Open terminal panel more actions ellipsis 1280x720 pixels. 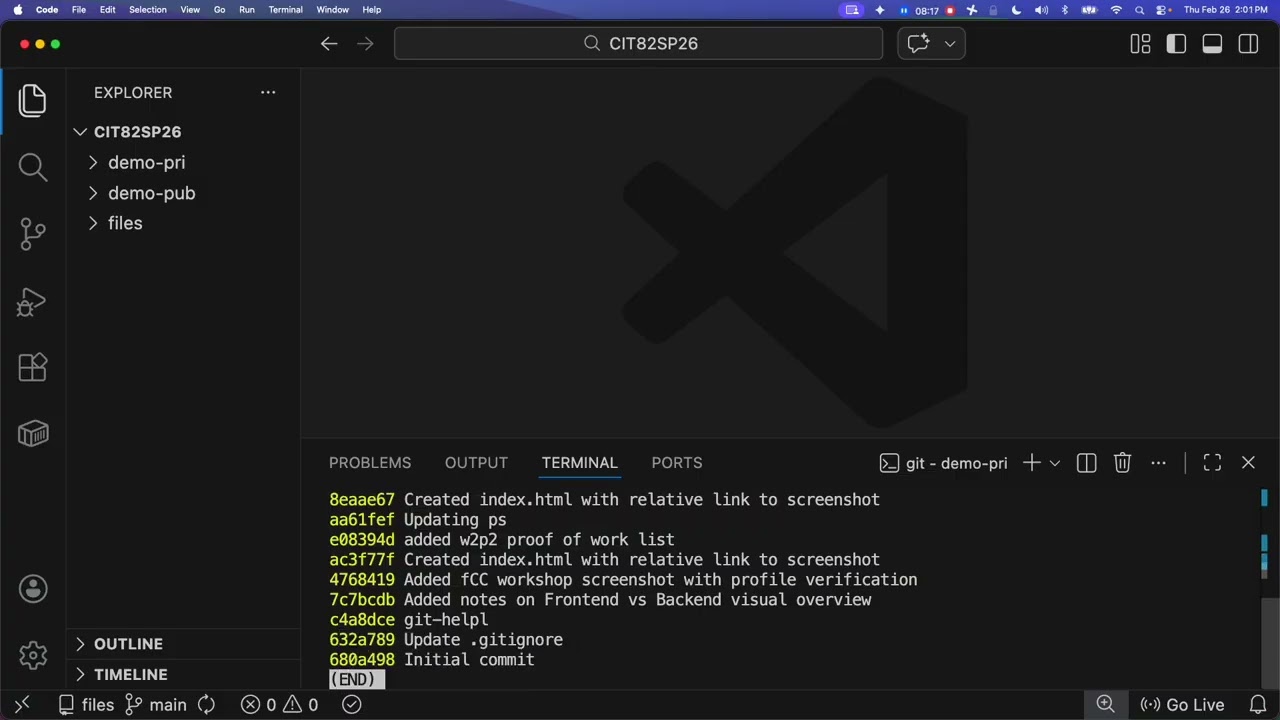1158,463
